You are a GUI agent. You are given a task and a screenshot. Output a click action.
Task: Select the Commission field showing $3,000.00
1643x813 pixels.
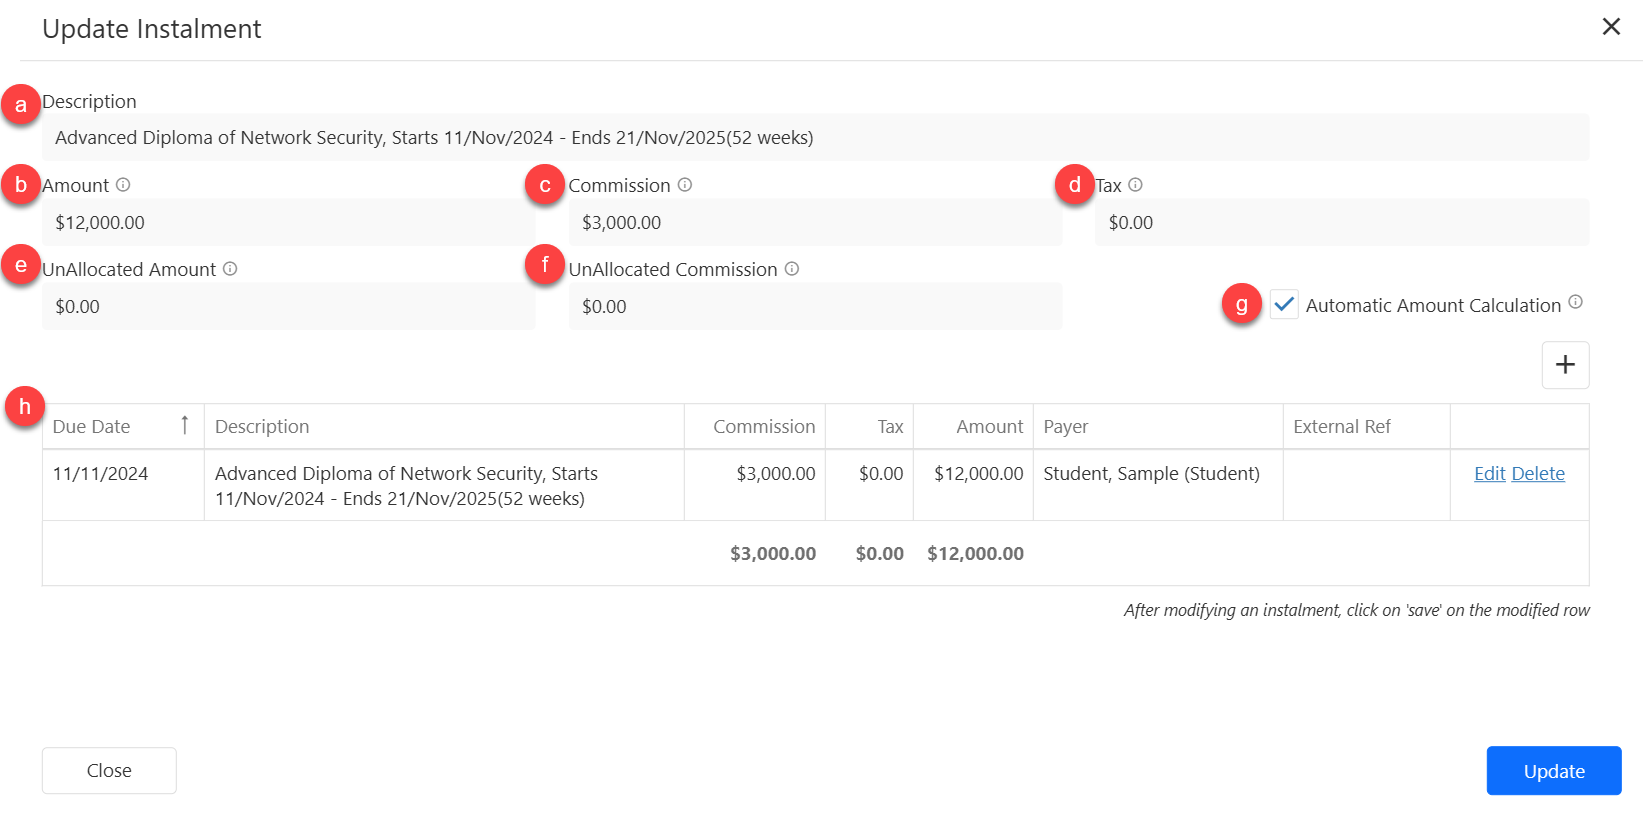pos(815,223)
